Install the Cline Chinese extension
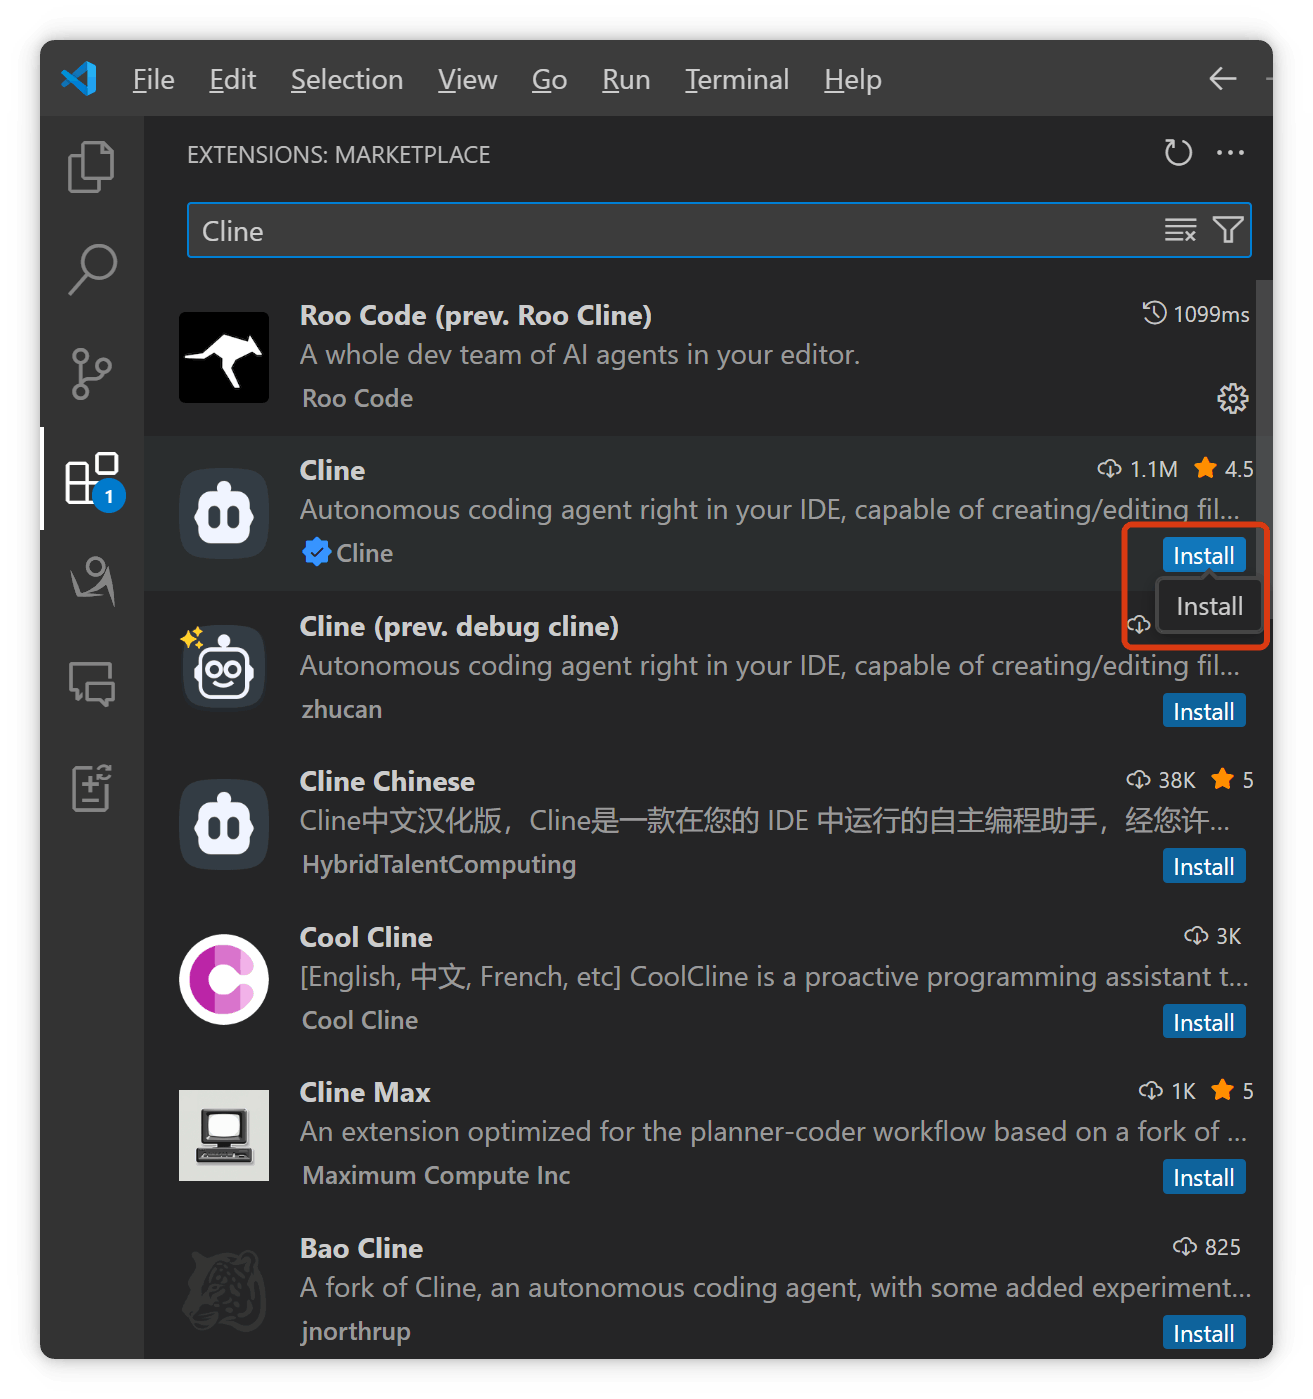The height and width of the screenshot is (1399, 1313). [x=1203, y=866]
